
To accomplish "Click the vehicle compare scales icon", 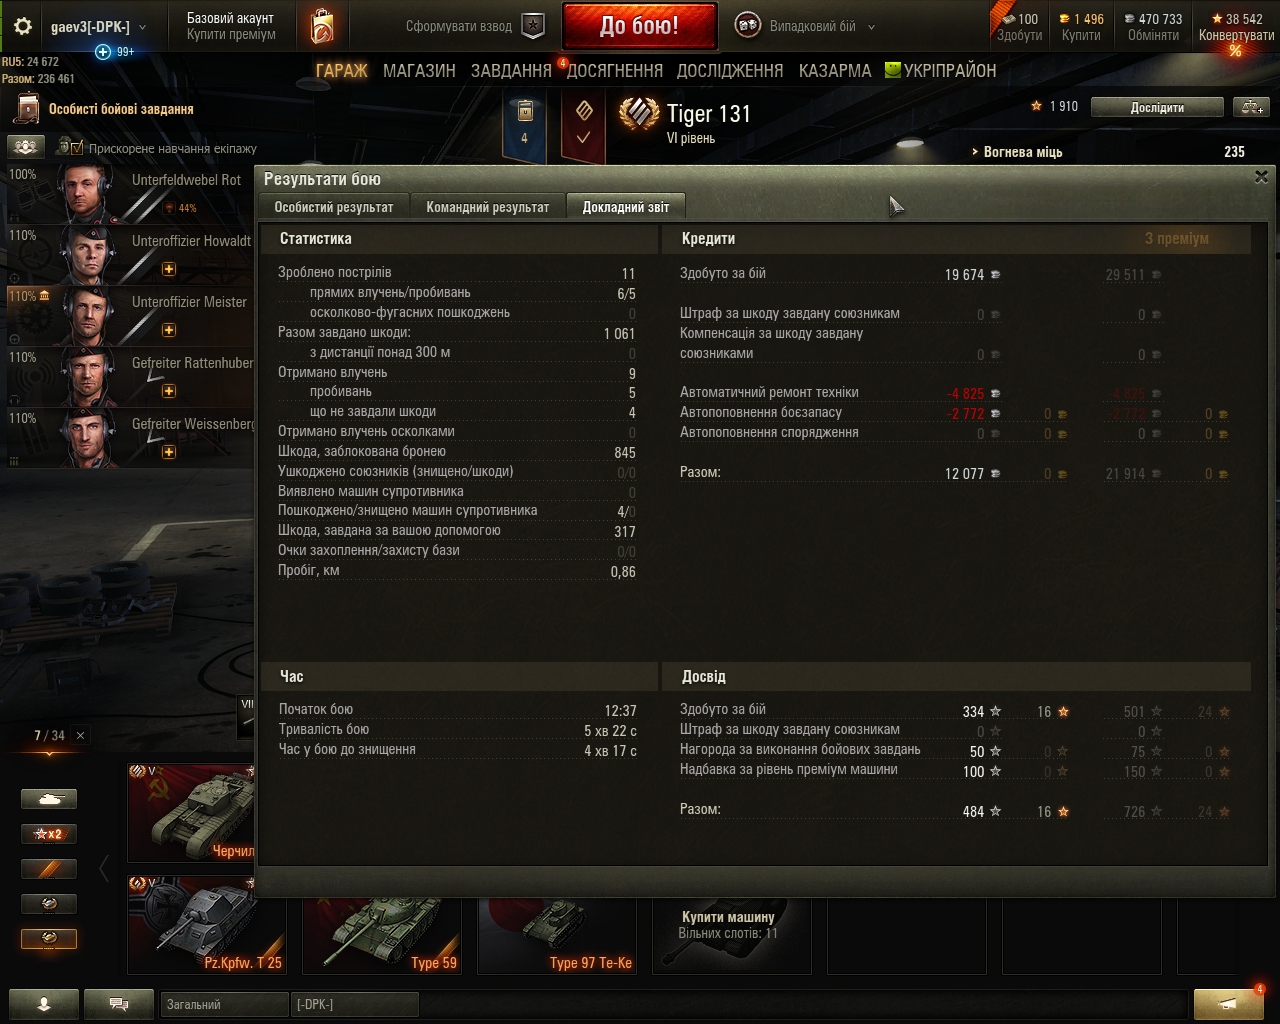I will [x=1250, y=107].
